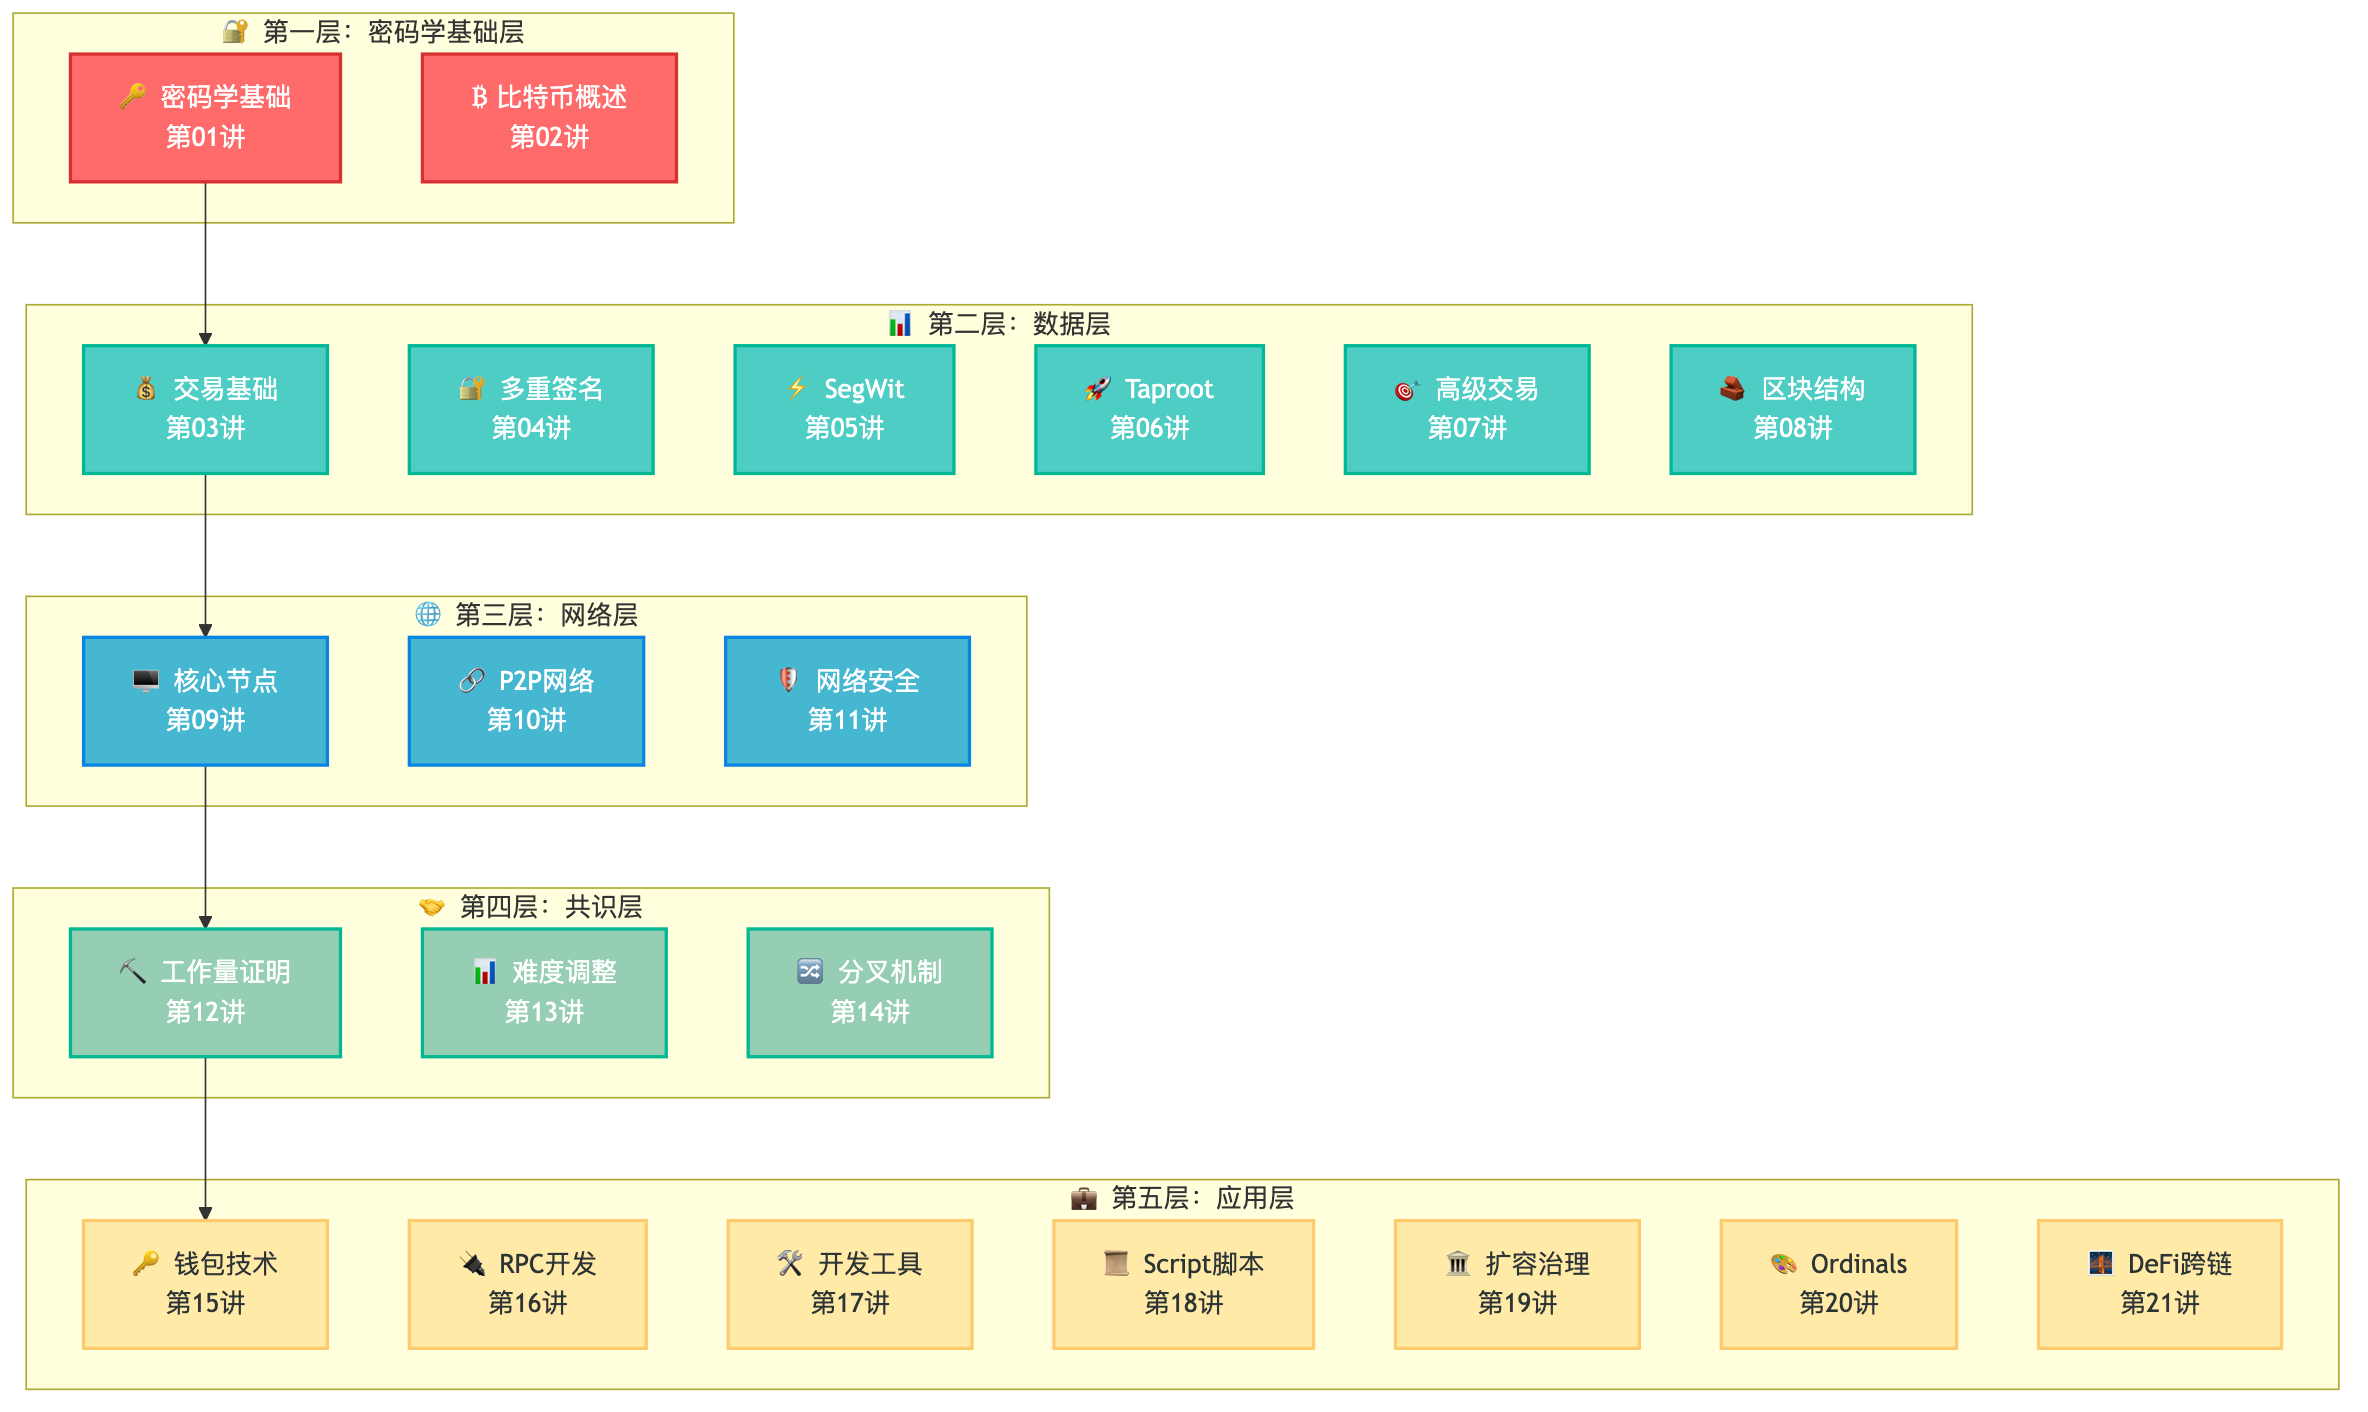This screenshot has width=2368, height=1412.
Task: Select the 第08讲 label in 区块结构 node
Action: coord(1793,427)
